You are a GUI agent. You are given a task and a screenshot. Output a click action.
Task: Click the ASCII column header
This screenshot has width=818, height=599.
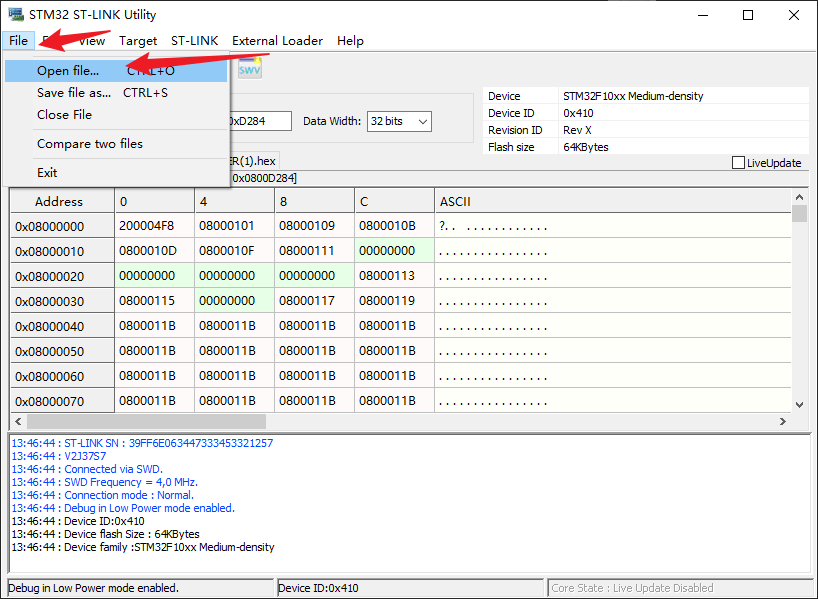point(613,201)
